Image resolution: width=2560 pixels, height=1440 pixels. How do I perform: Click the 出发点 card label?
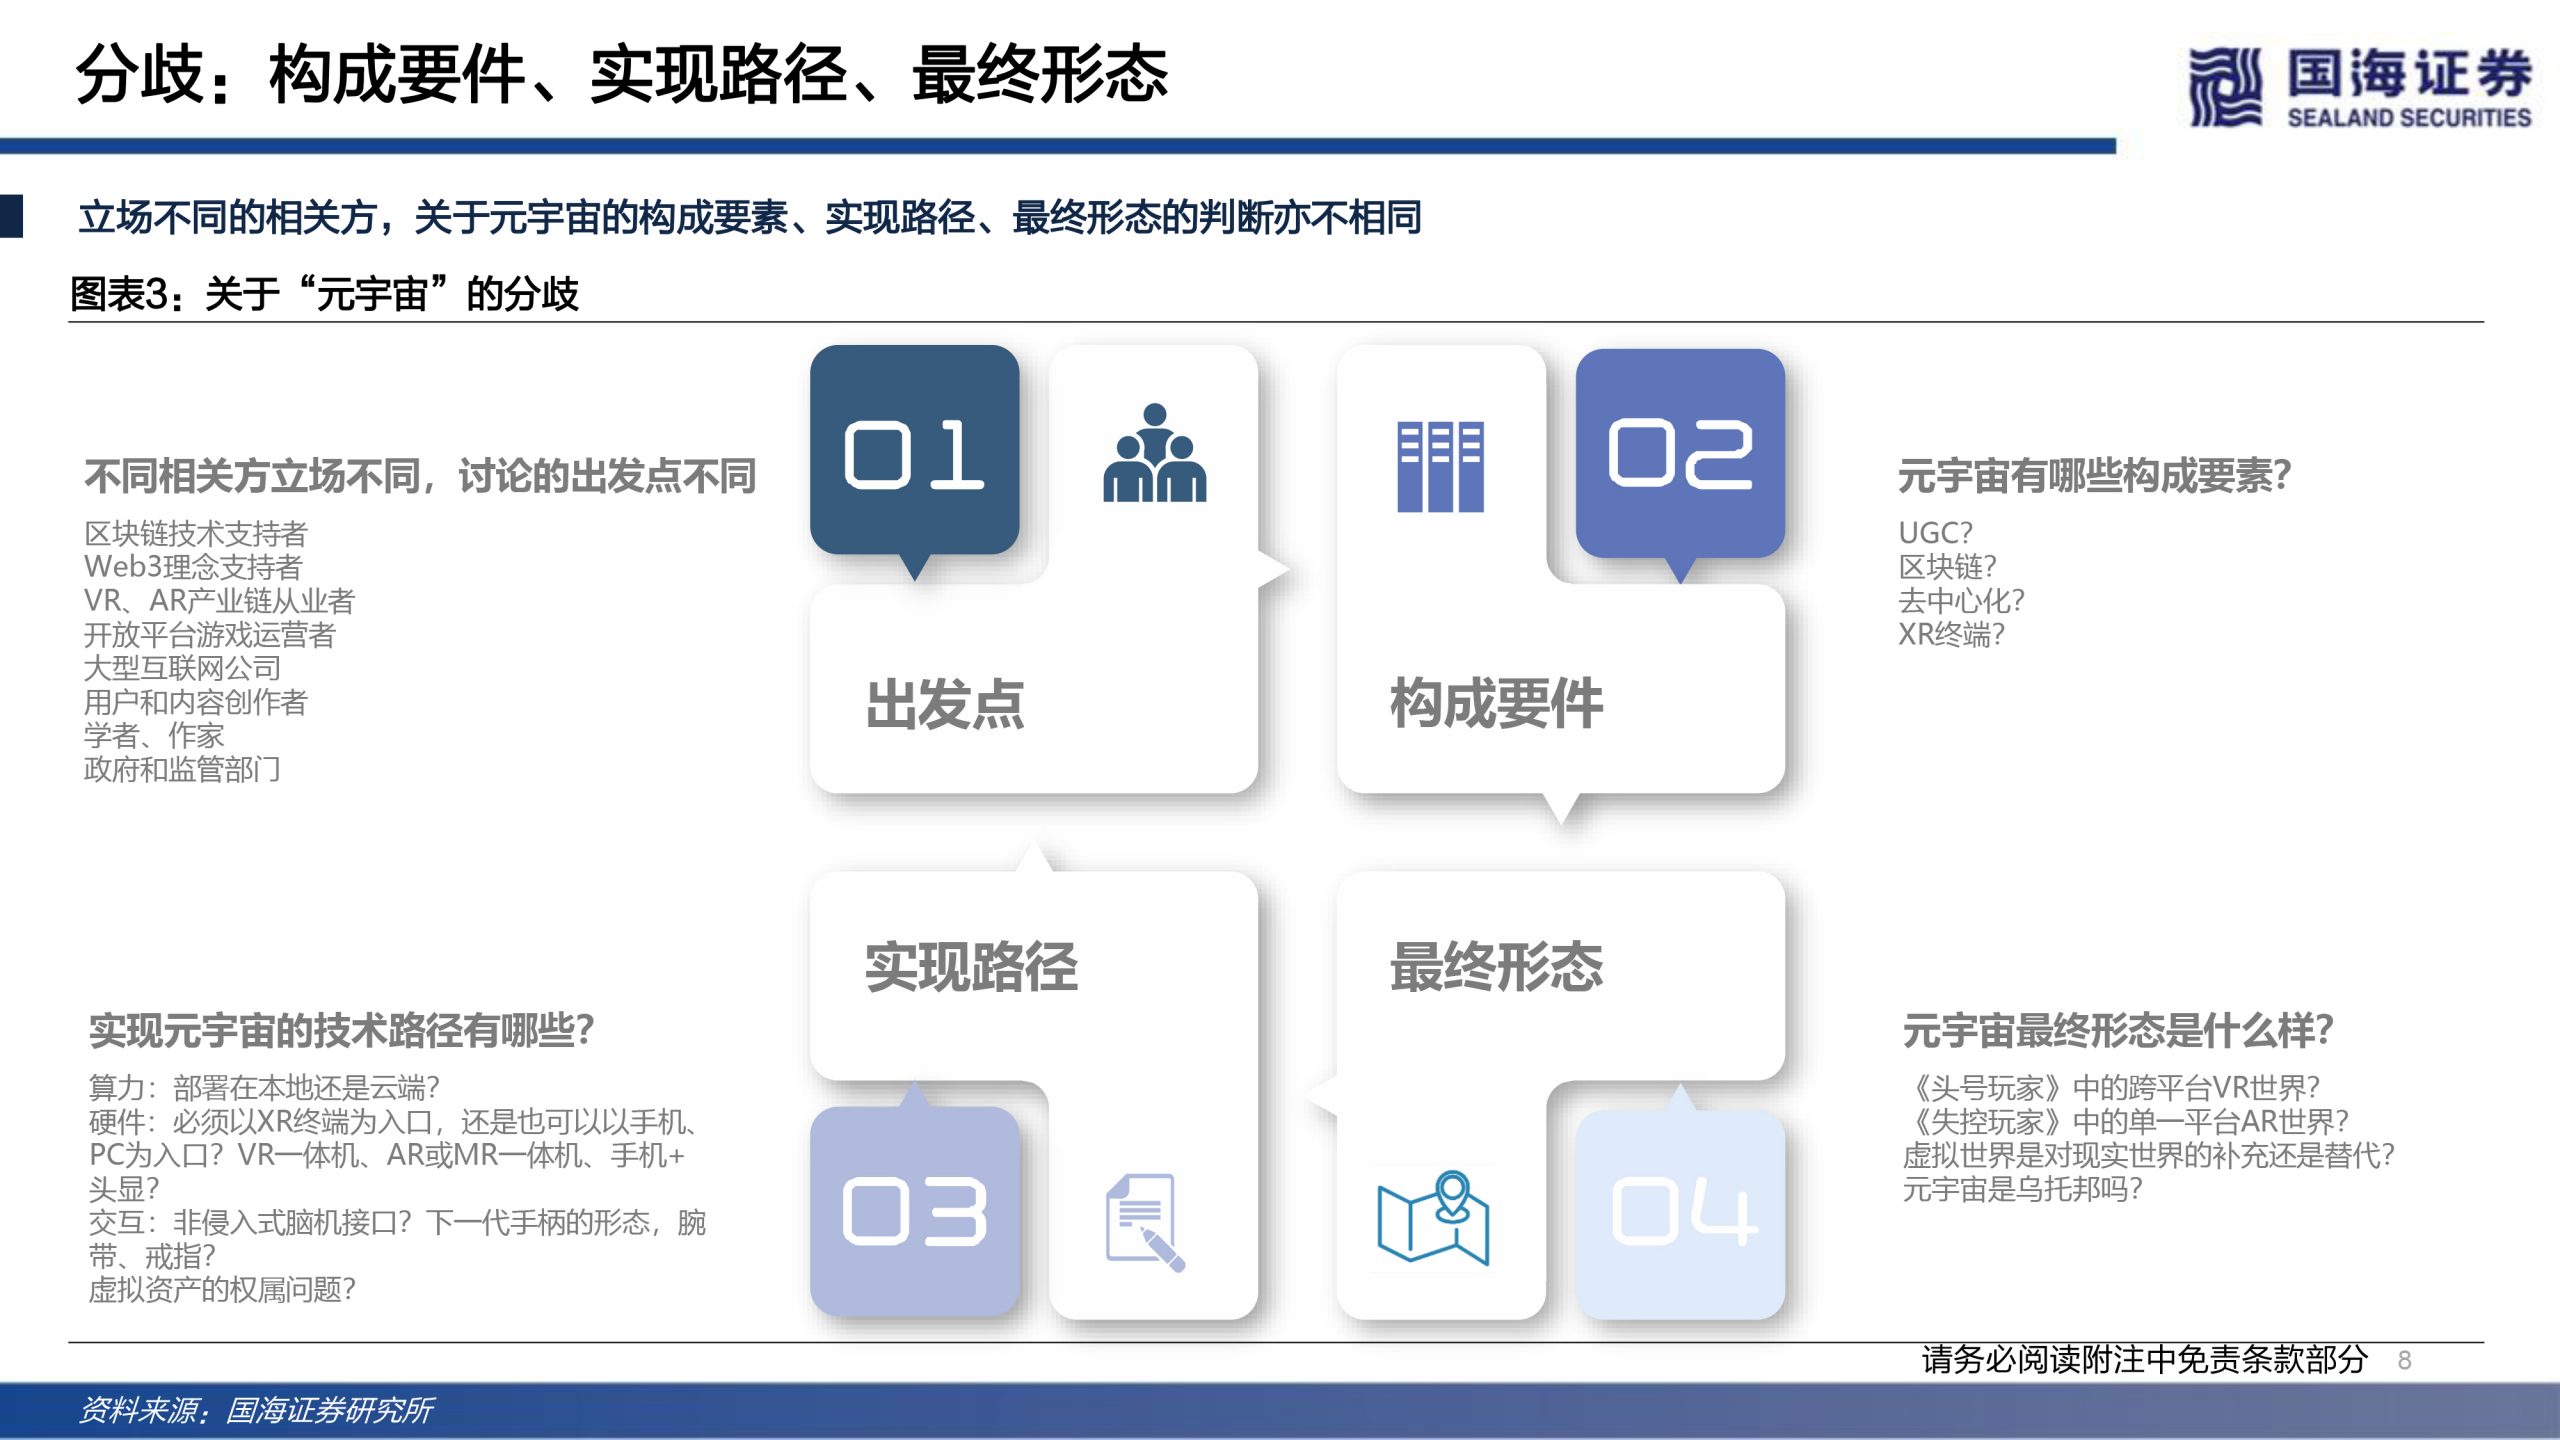(x=945, y=704)
